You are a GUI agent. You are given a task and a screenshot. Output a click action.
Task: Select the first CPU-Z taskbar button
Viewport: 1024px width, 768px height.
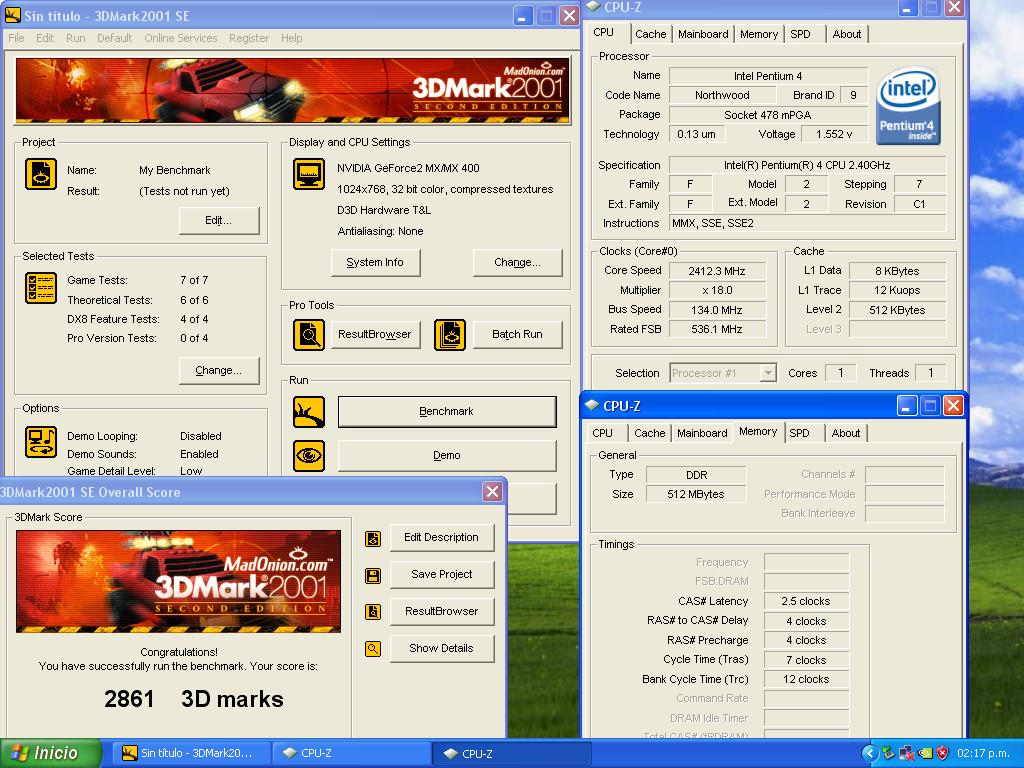click(x=350, y=753)
